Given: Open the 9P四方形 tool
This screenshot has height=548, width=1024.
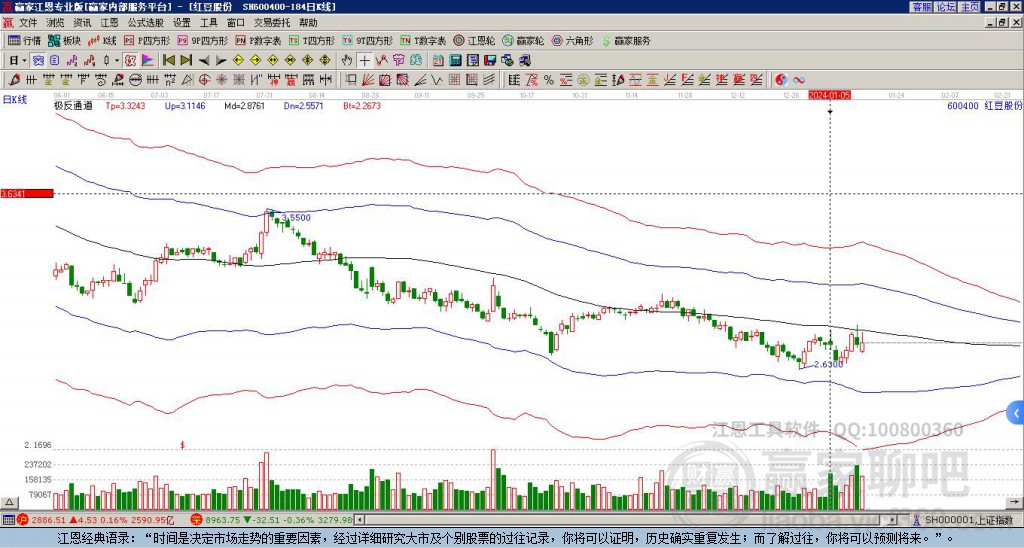Looking at the screenshot, I should coord(202,40).
